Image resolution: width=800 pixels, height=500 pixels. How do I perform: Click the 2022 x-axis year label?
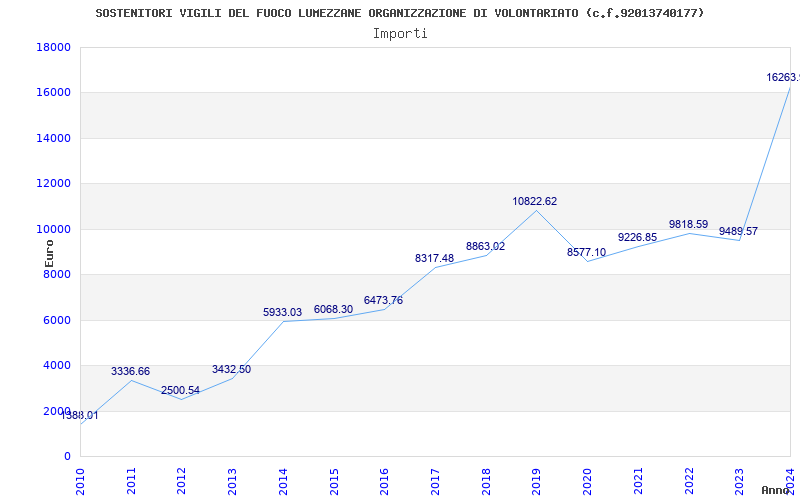click(x=688, y=478)
